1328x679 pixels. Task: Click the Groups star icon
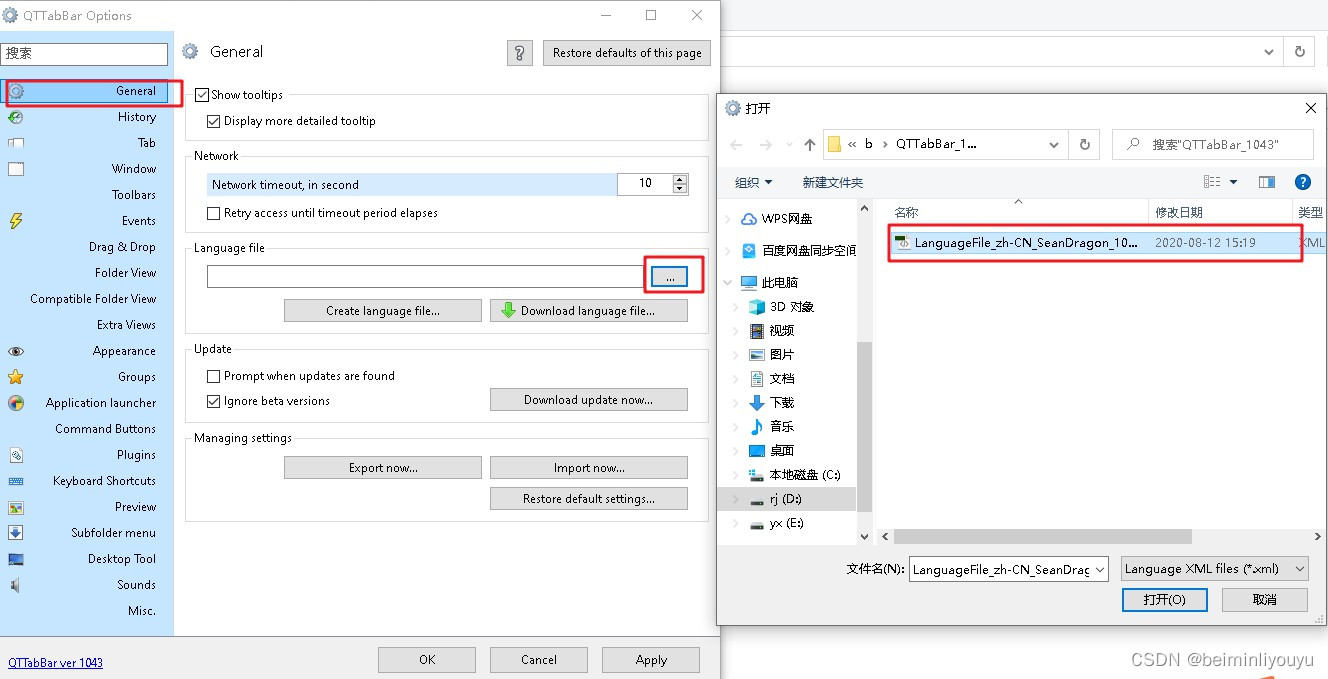(x=16, y=377)
